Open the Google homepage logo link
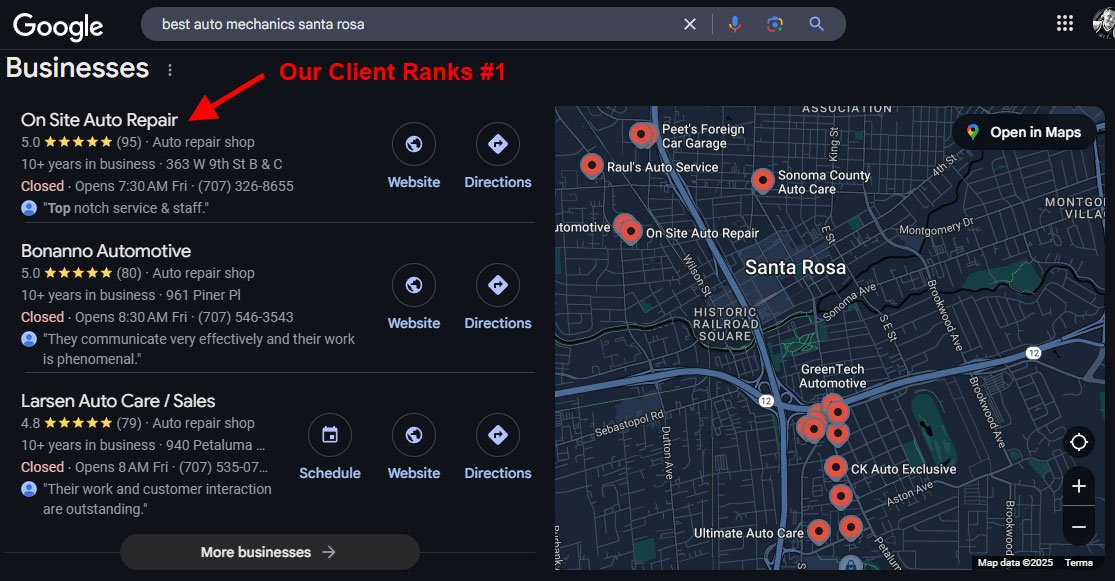This screenshot has width=1115, height=581. coord(58,26)
